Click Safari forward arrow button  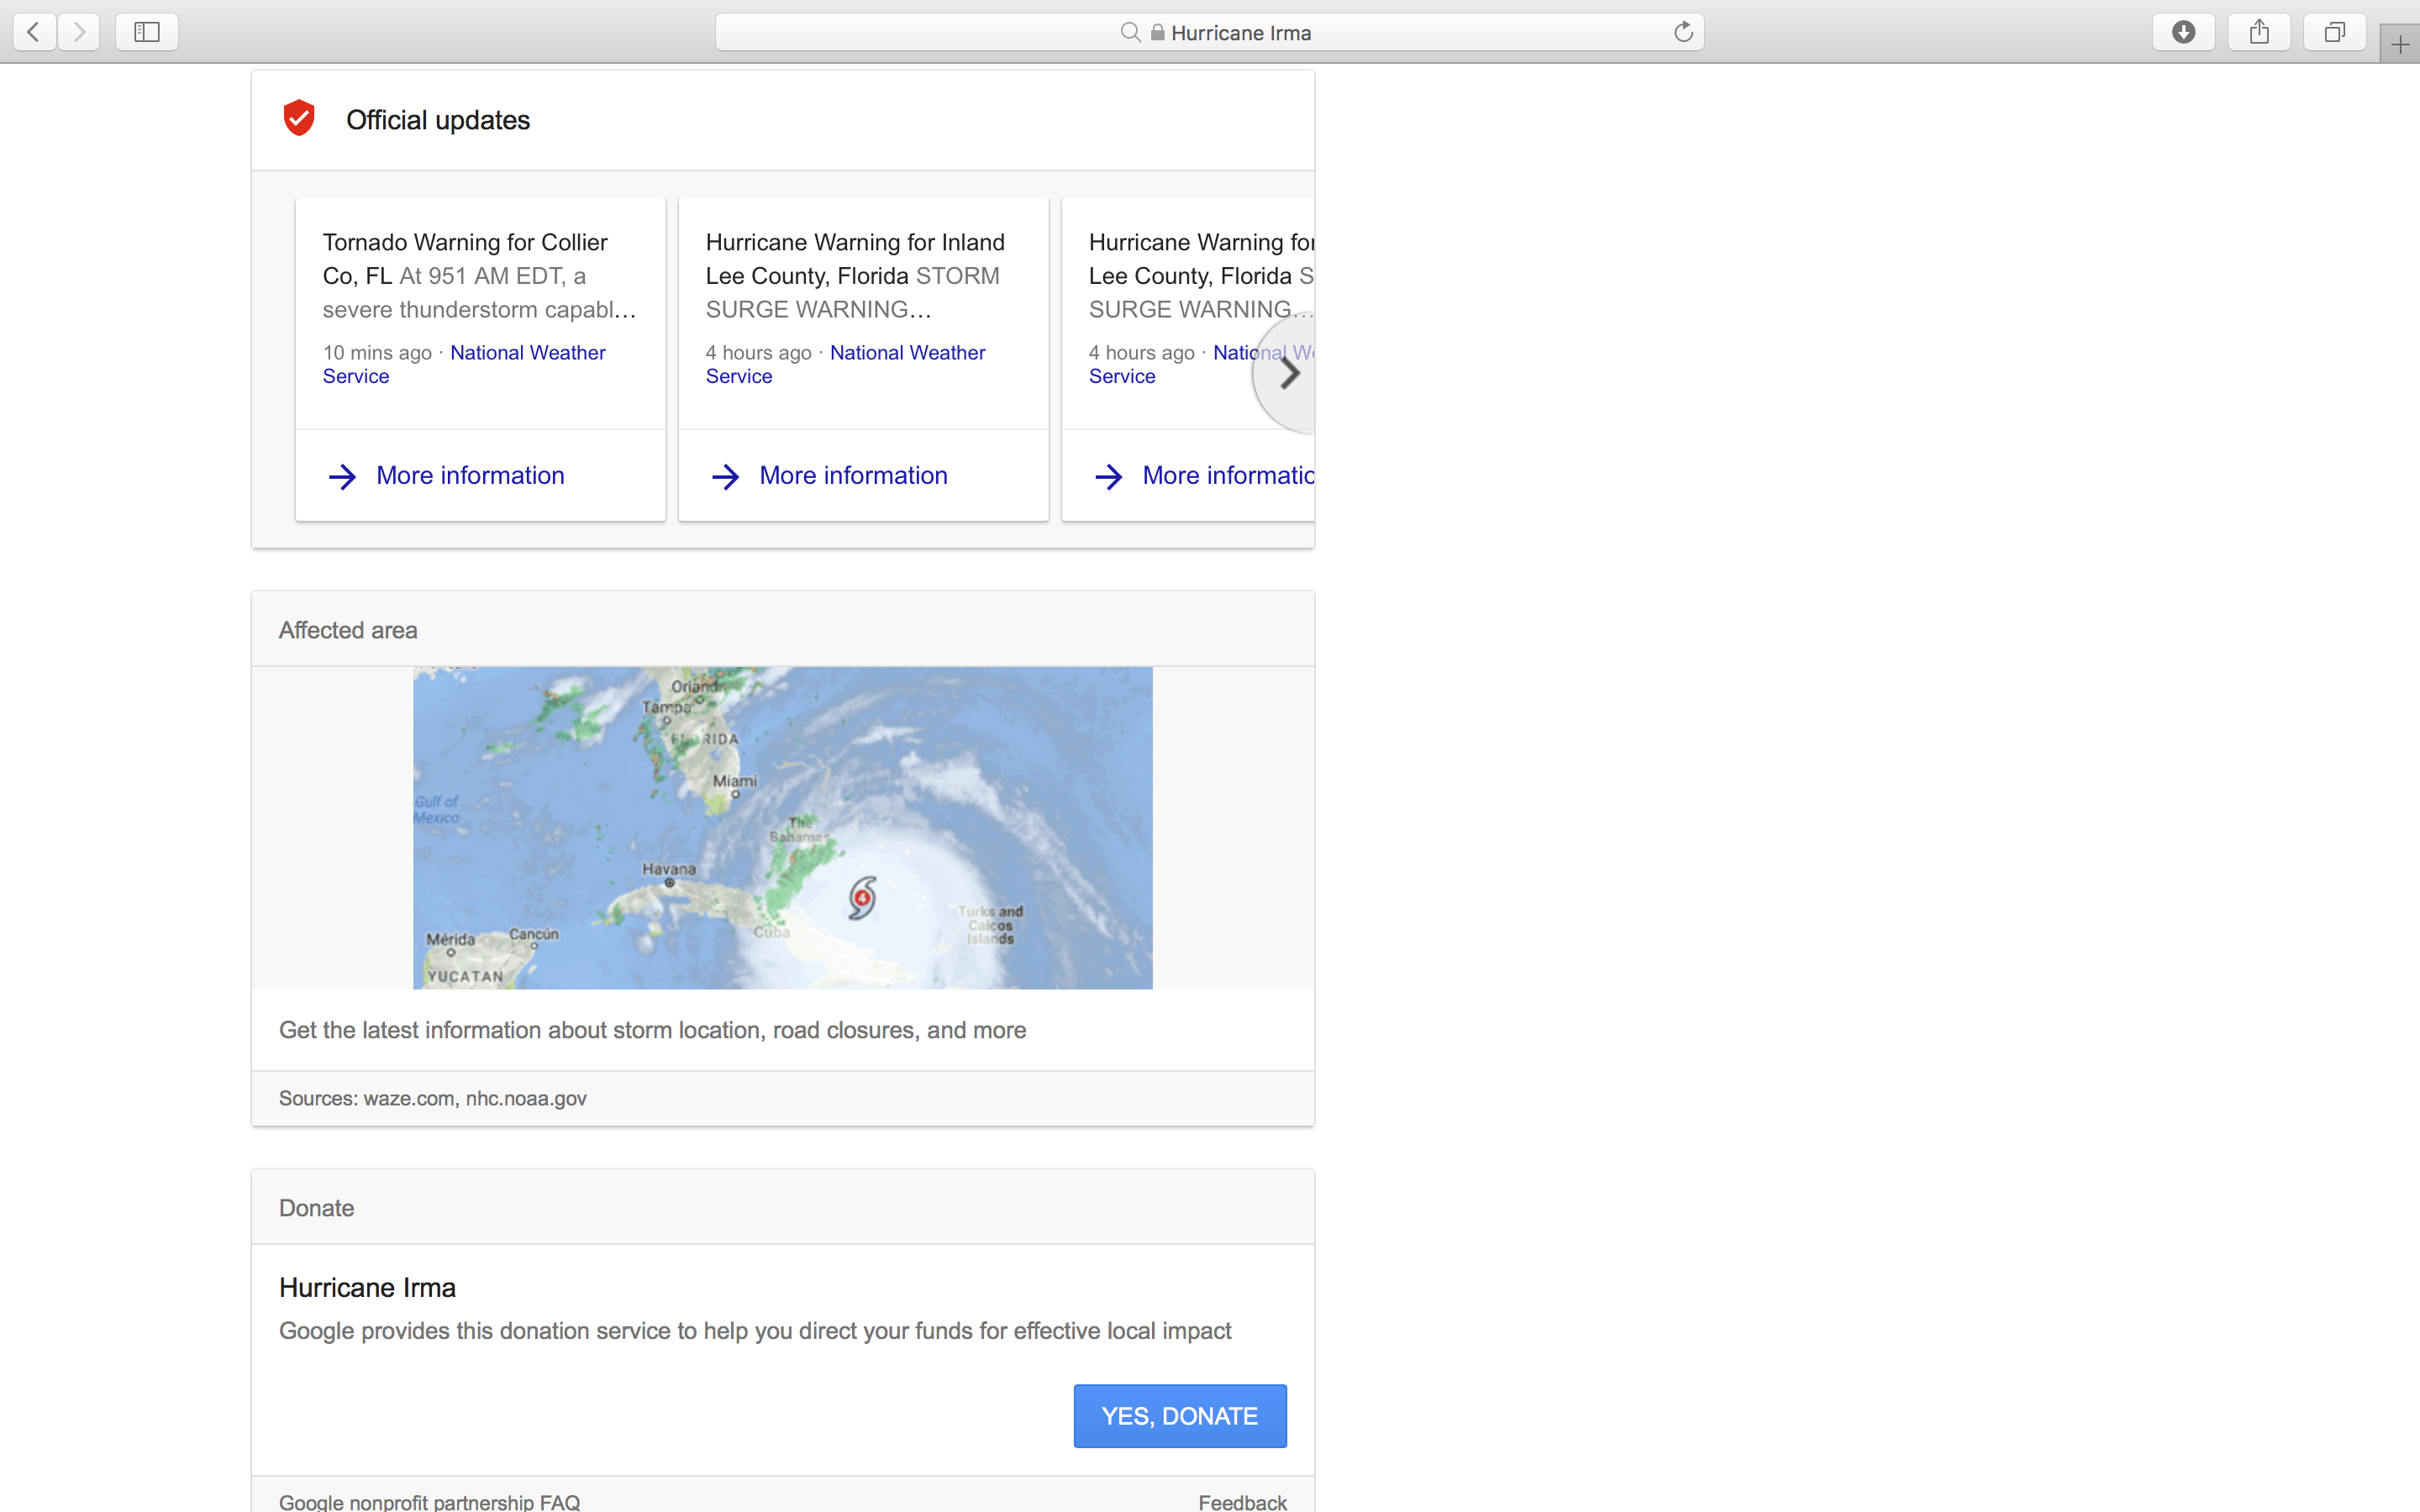click(79, 32)
